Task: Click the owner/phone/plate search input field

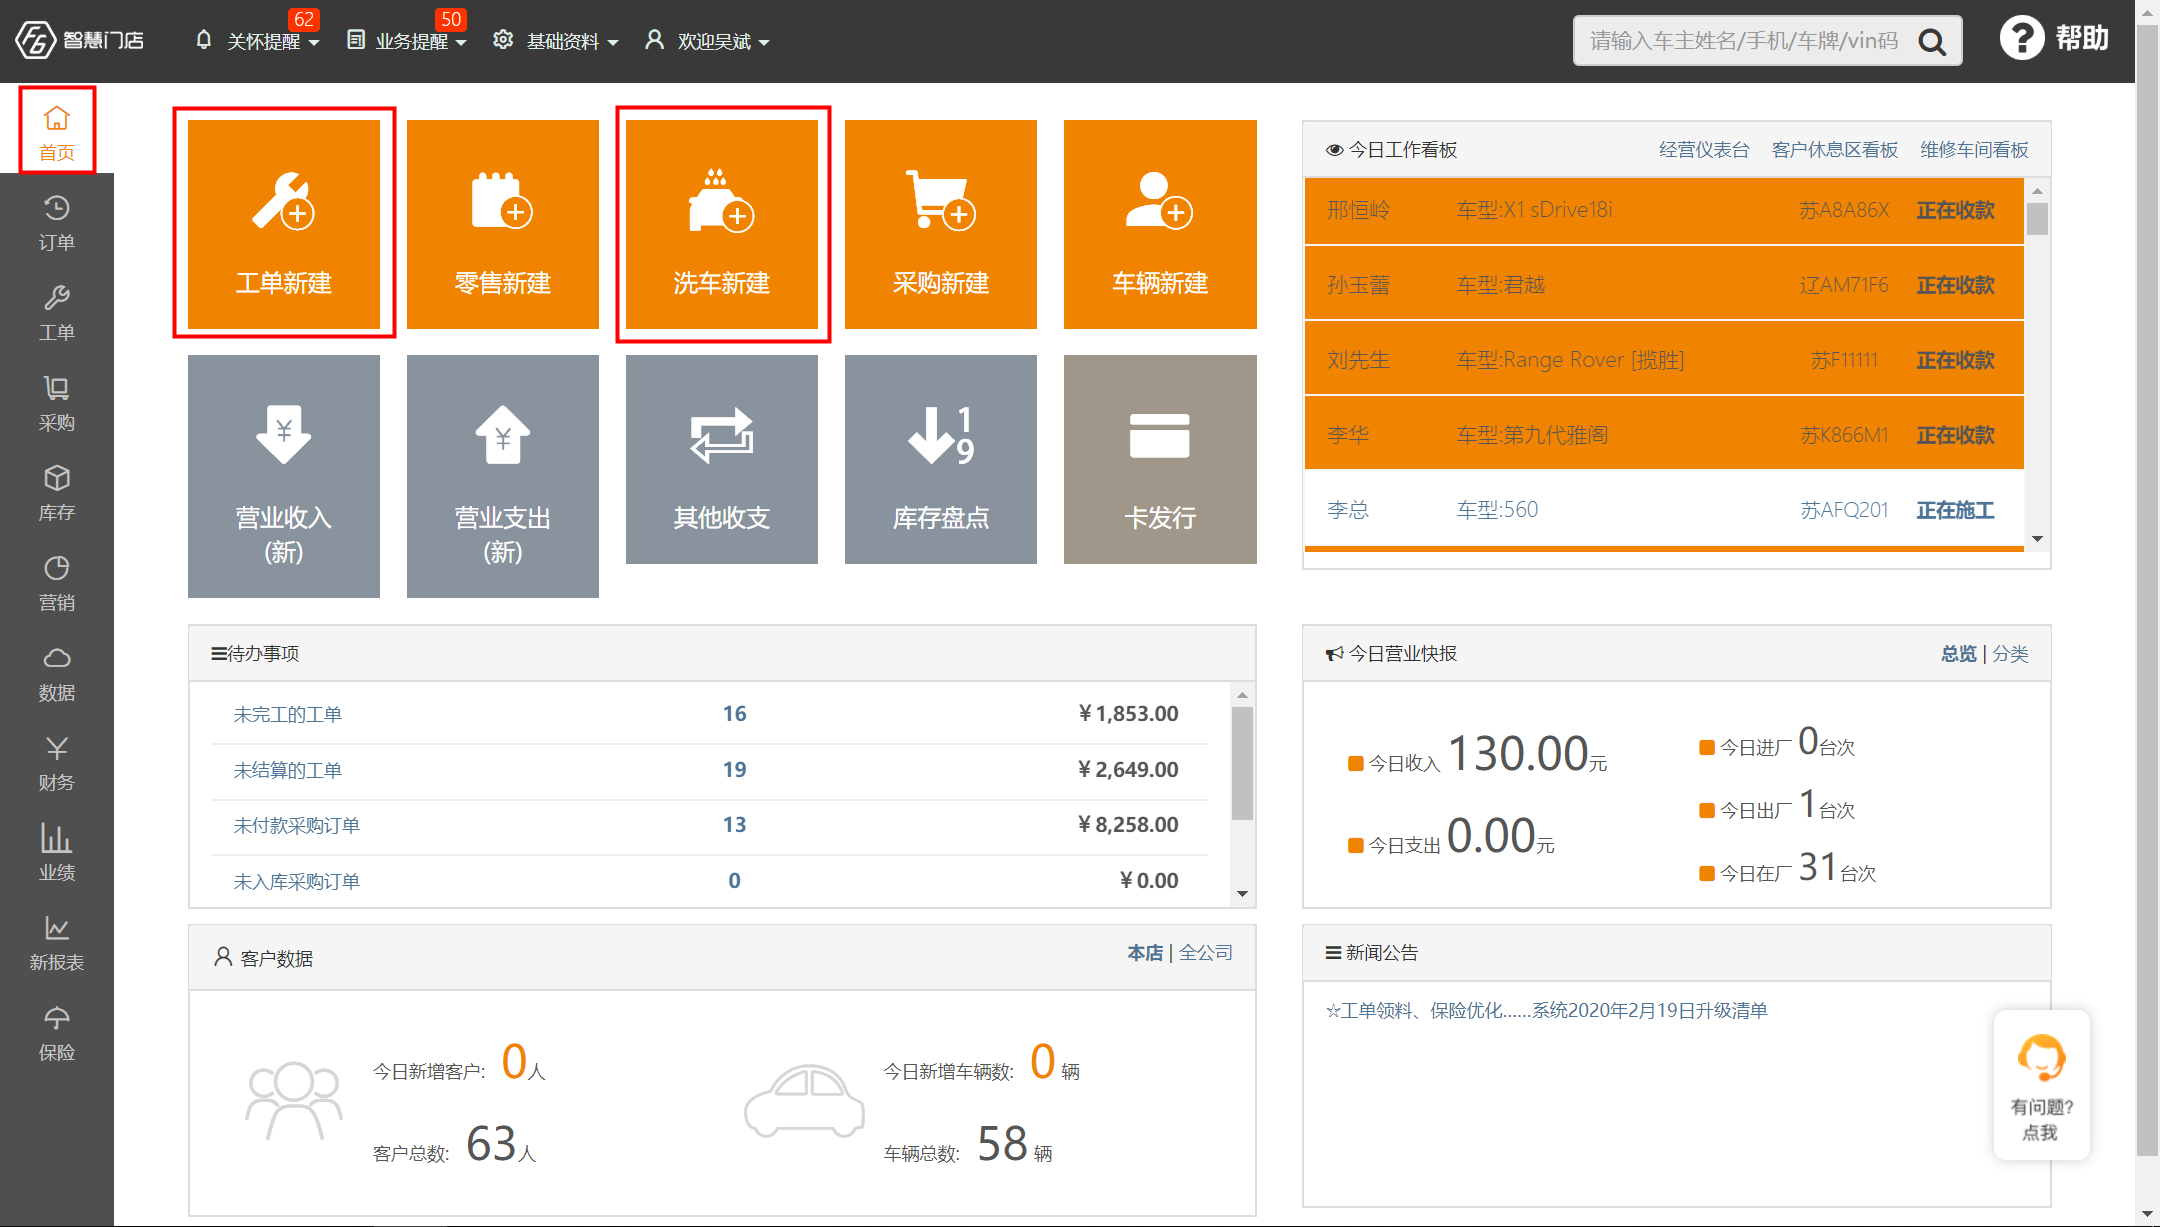Action: pos(1745,41)
